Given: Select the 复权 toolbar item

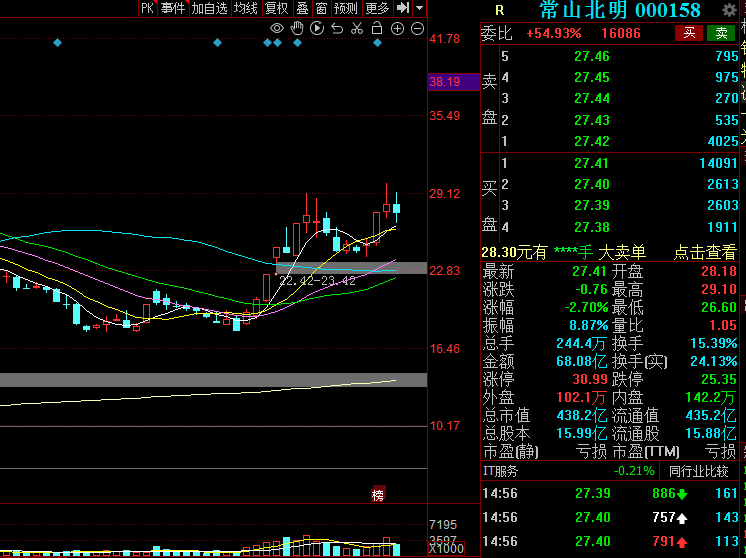Looking at the screenshot, I should tap(277, 8).
